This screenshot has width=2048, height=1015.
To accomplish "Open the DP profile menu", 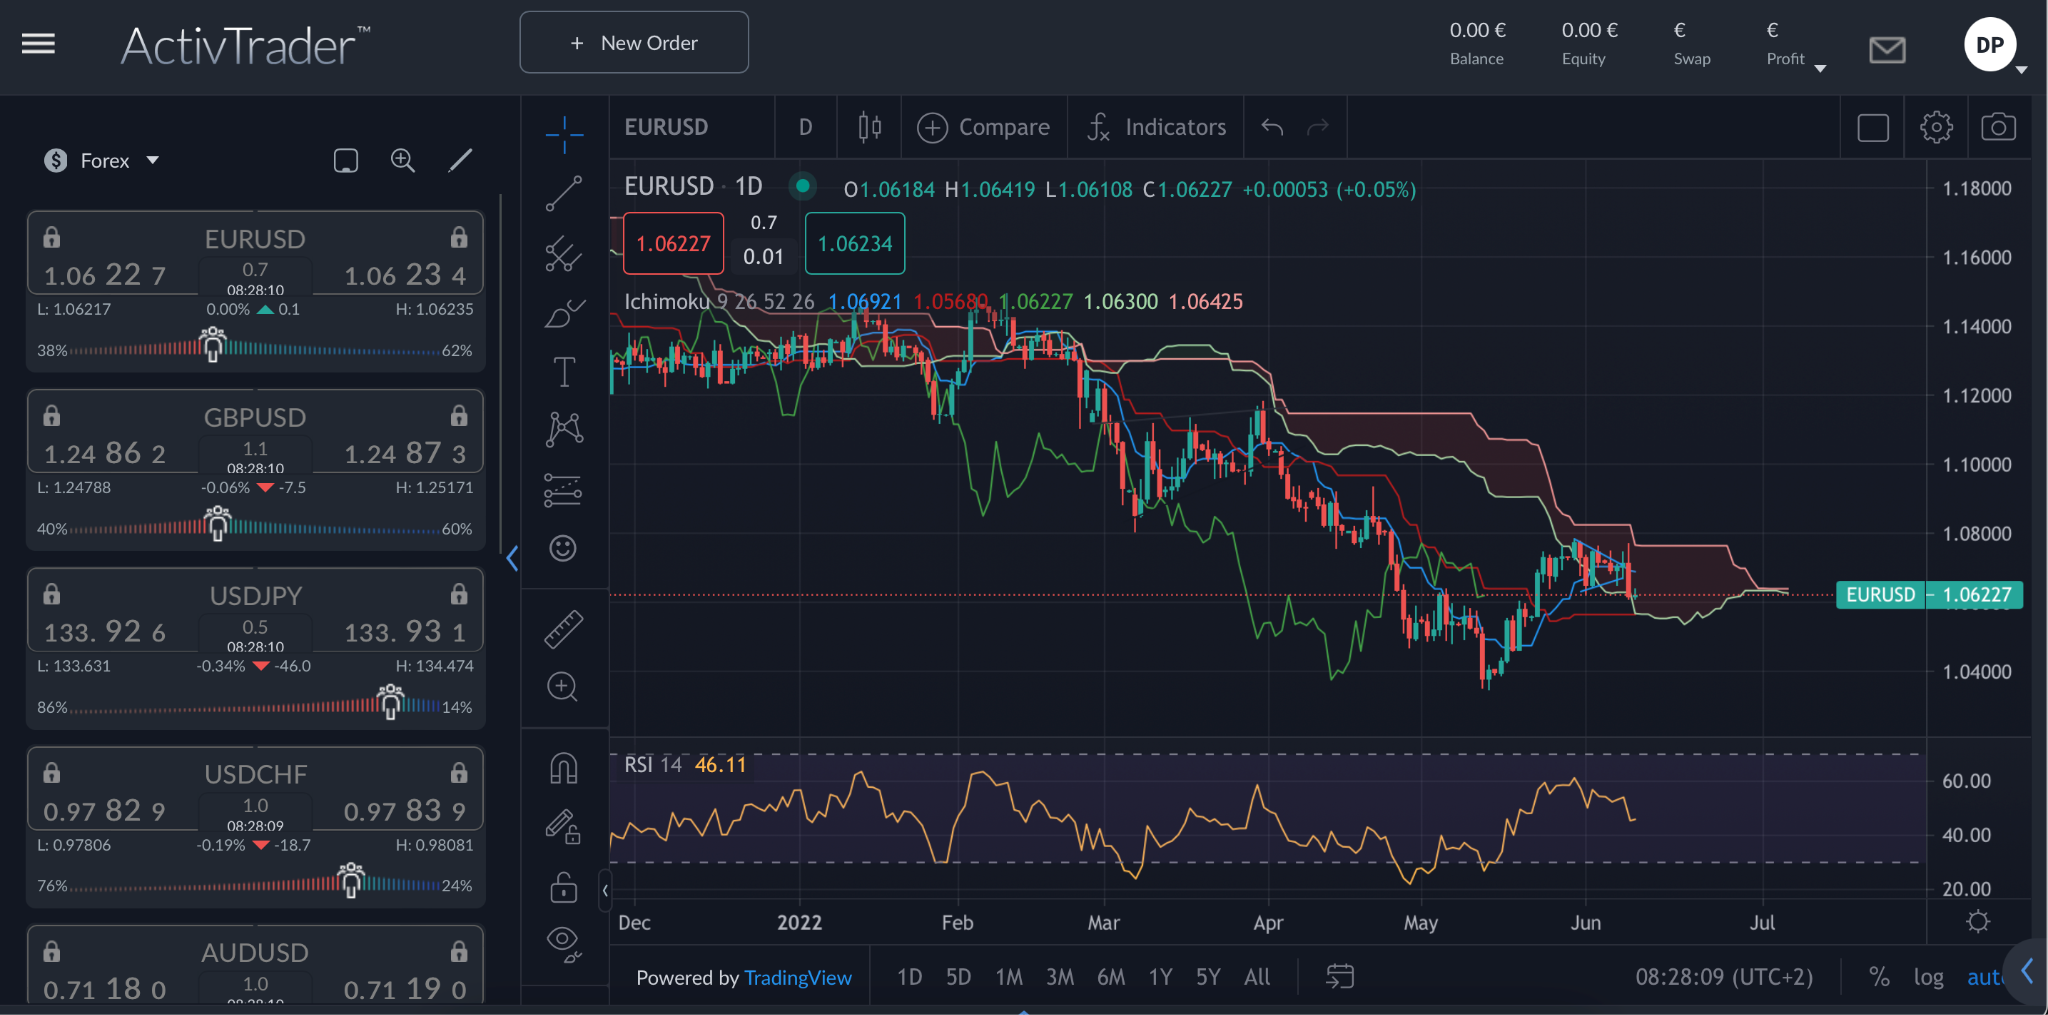I will pyautogui.click(x=1990, y=45).
